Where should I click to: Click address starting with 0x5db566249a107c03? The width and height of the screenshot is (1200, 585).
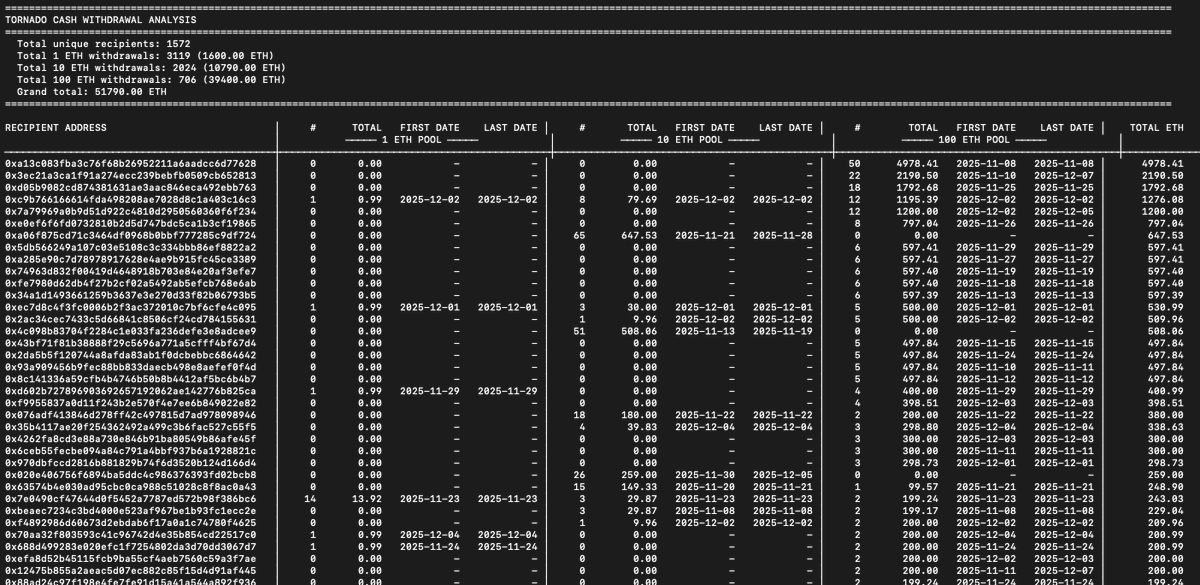pos(131,248)
